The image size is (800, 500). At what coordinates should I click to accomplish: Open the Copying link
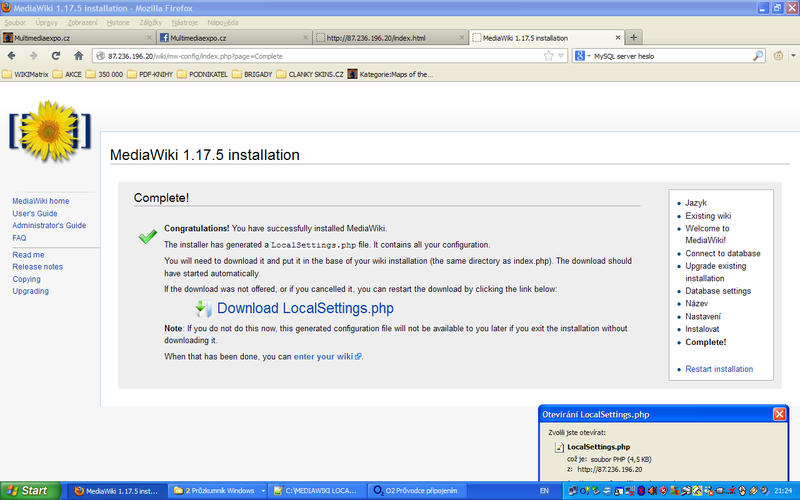pyautogui.click(x=26, y=279)
